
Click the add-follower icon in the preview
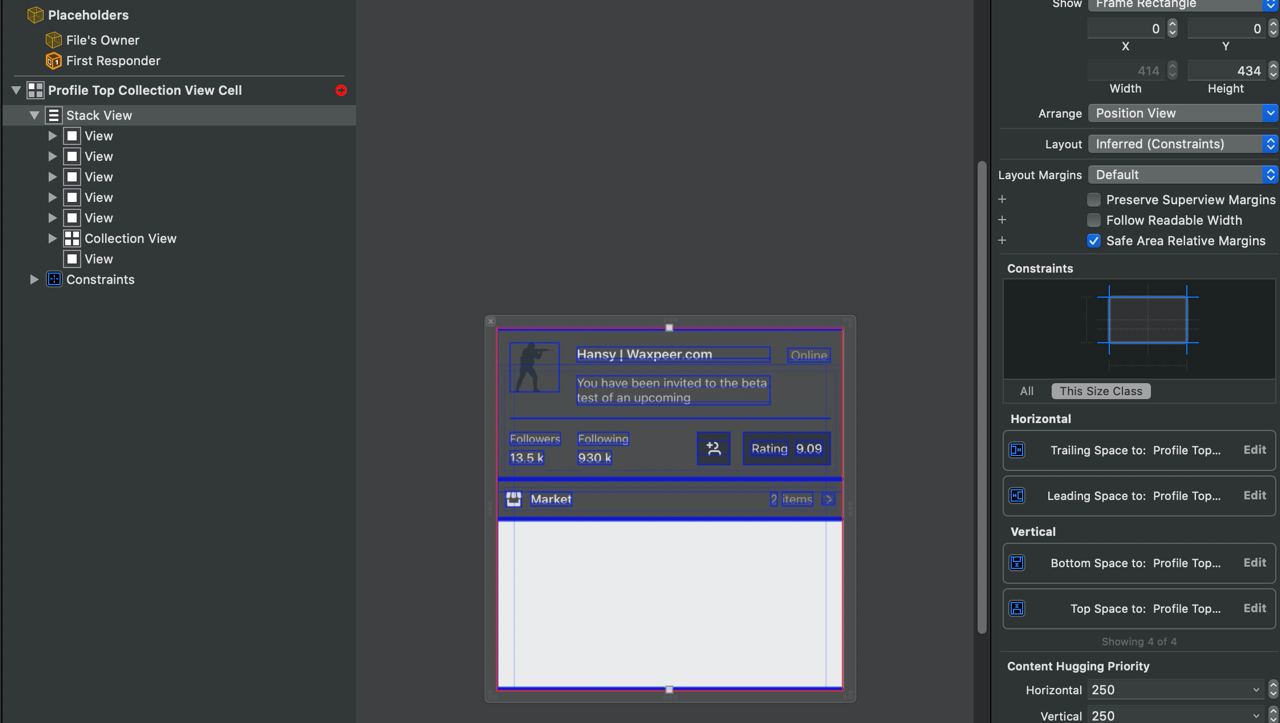coord(714,449)
